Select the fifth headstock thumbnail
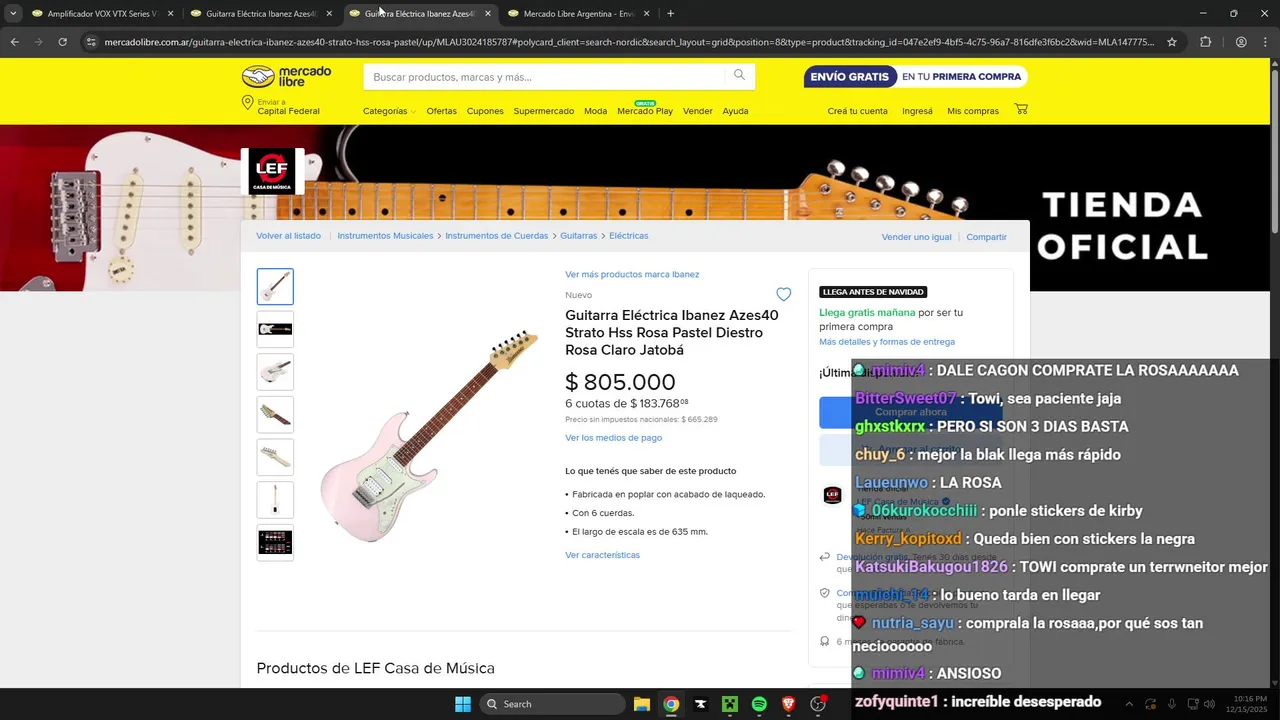Viewport: 1280px width, 720px height. coord(275,457)
